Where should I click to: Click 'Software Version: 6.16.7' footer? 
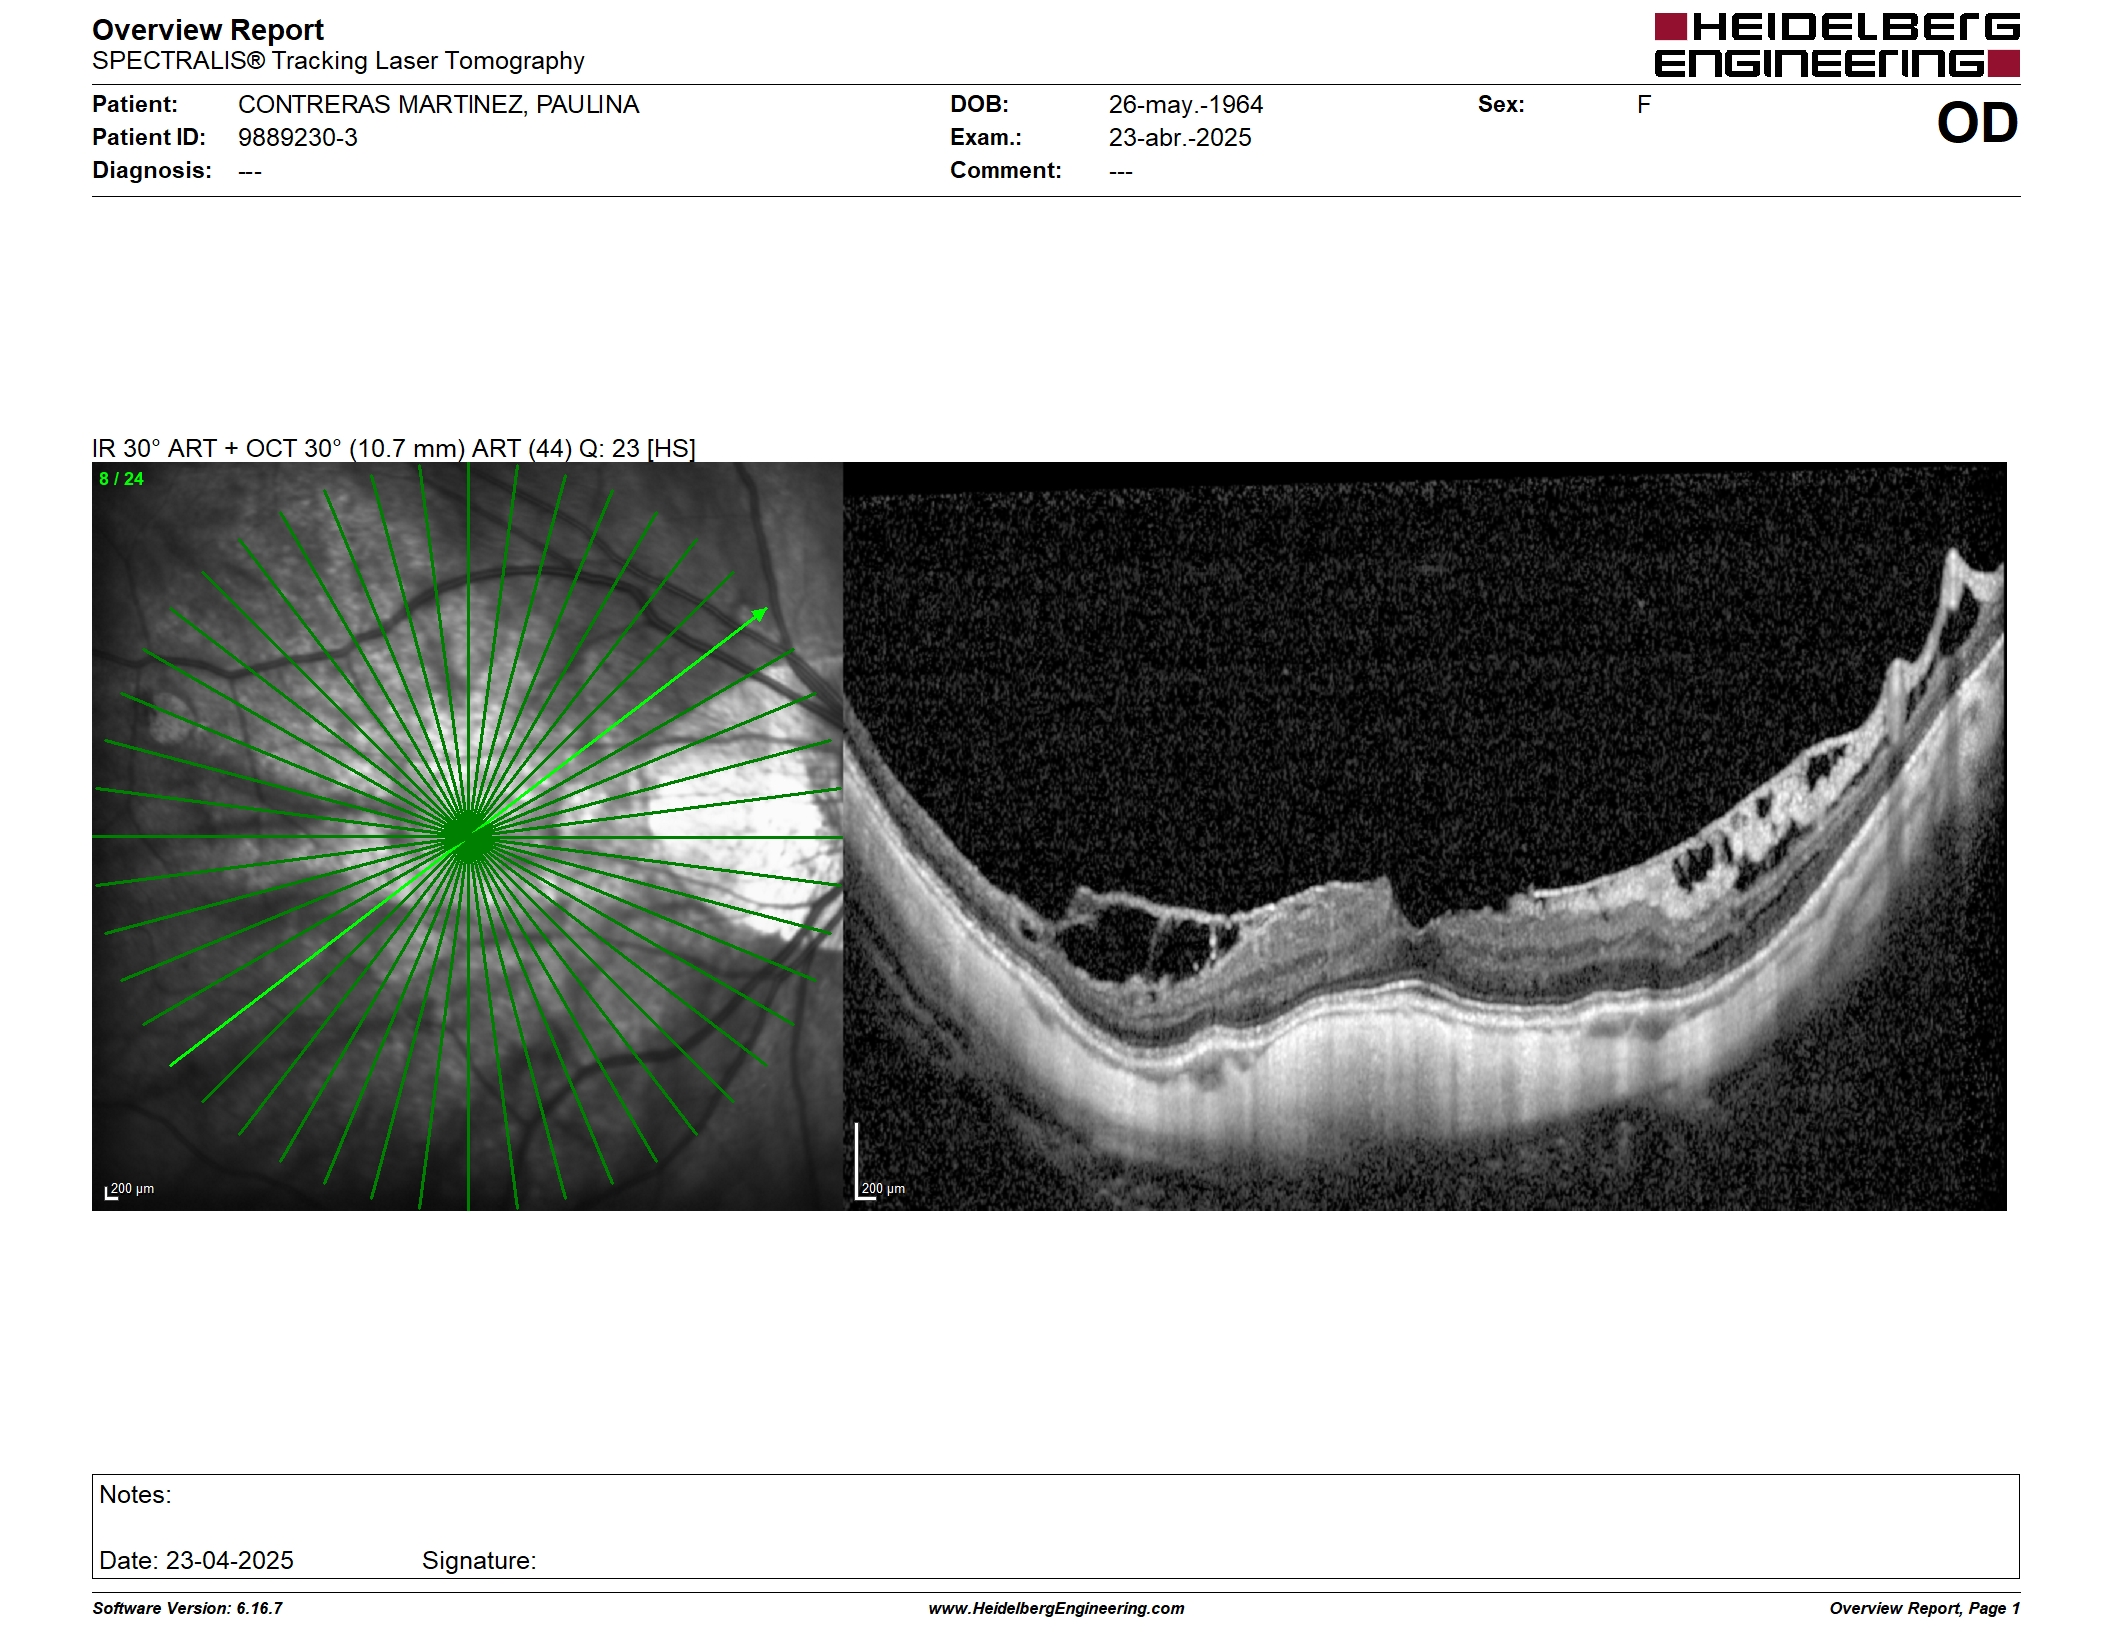(x=187, y=1608)
